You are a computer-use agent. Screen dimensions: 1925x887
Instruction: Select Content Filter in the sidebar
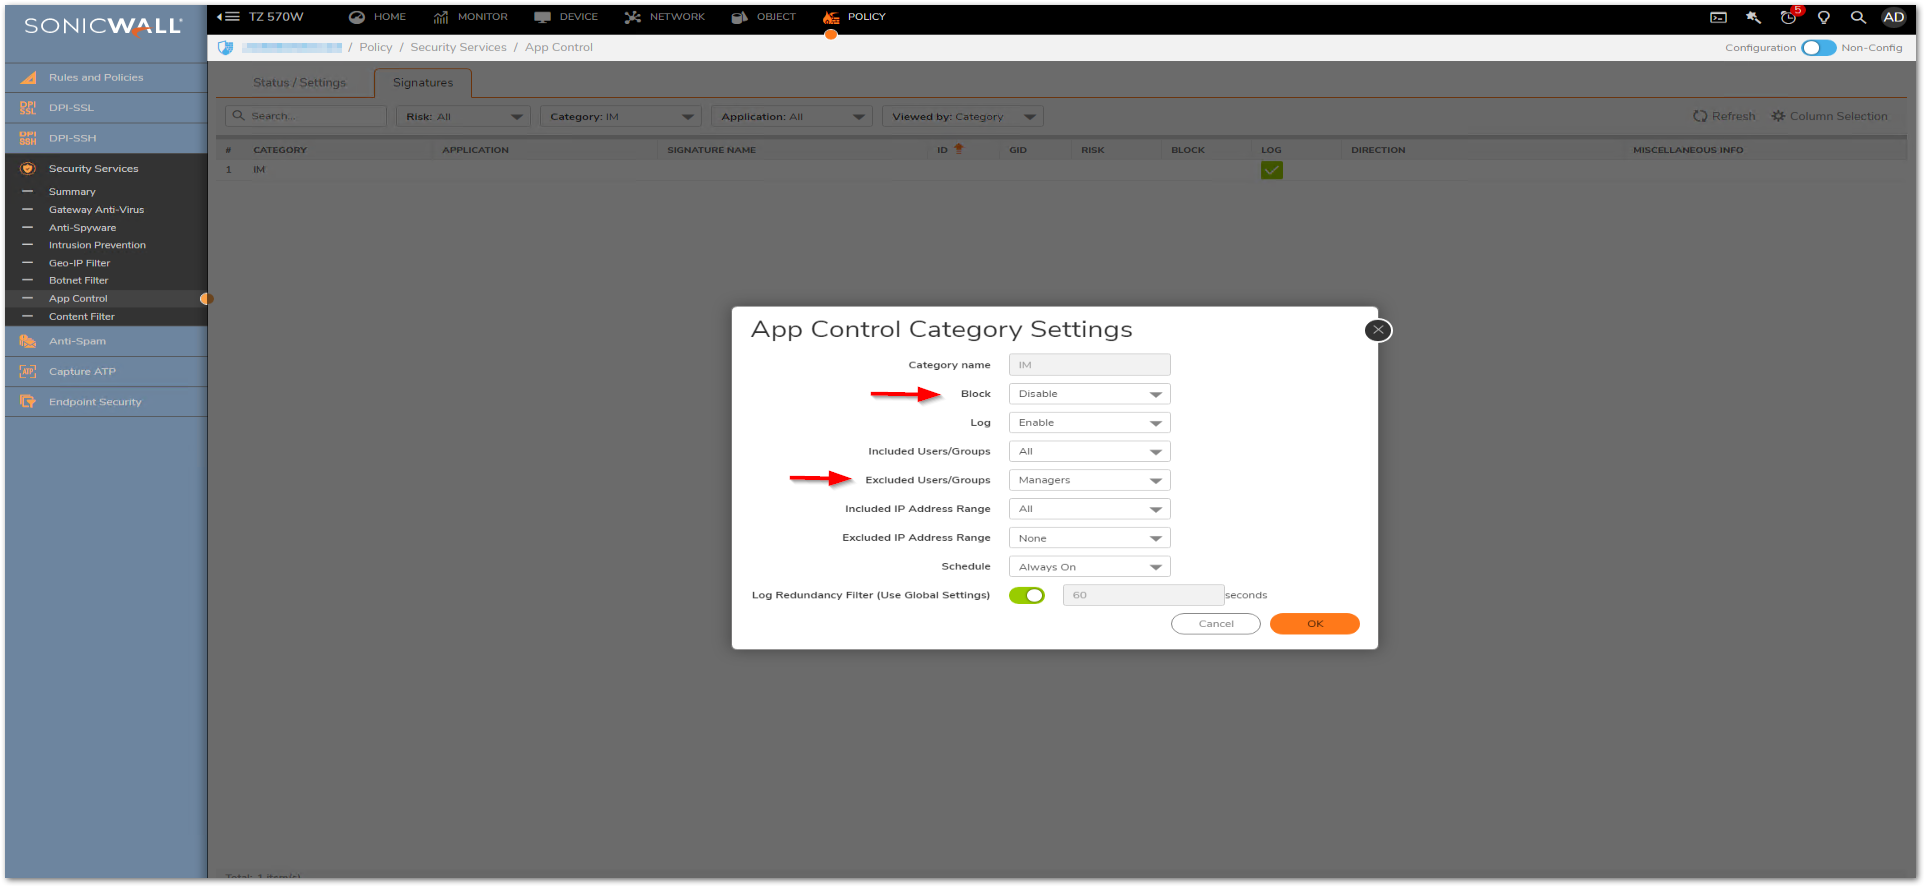[82, 317]
